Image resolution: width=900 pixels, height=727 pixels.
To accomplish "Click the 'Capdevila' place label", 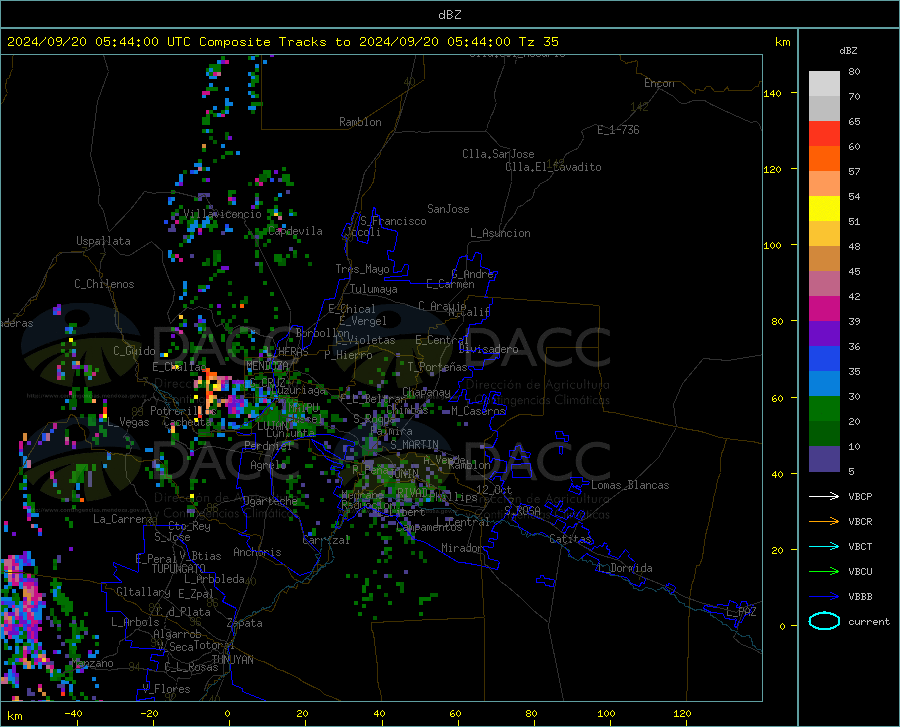I will click(x=295, y=231).
